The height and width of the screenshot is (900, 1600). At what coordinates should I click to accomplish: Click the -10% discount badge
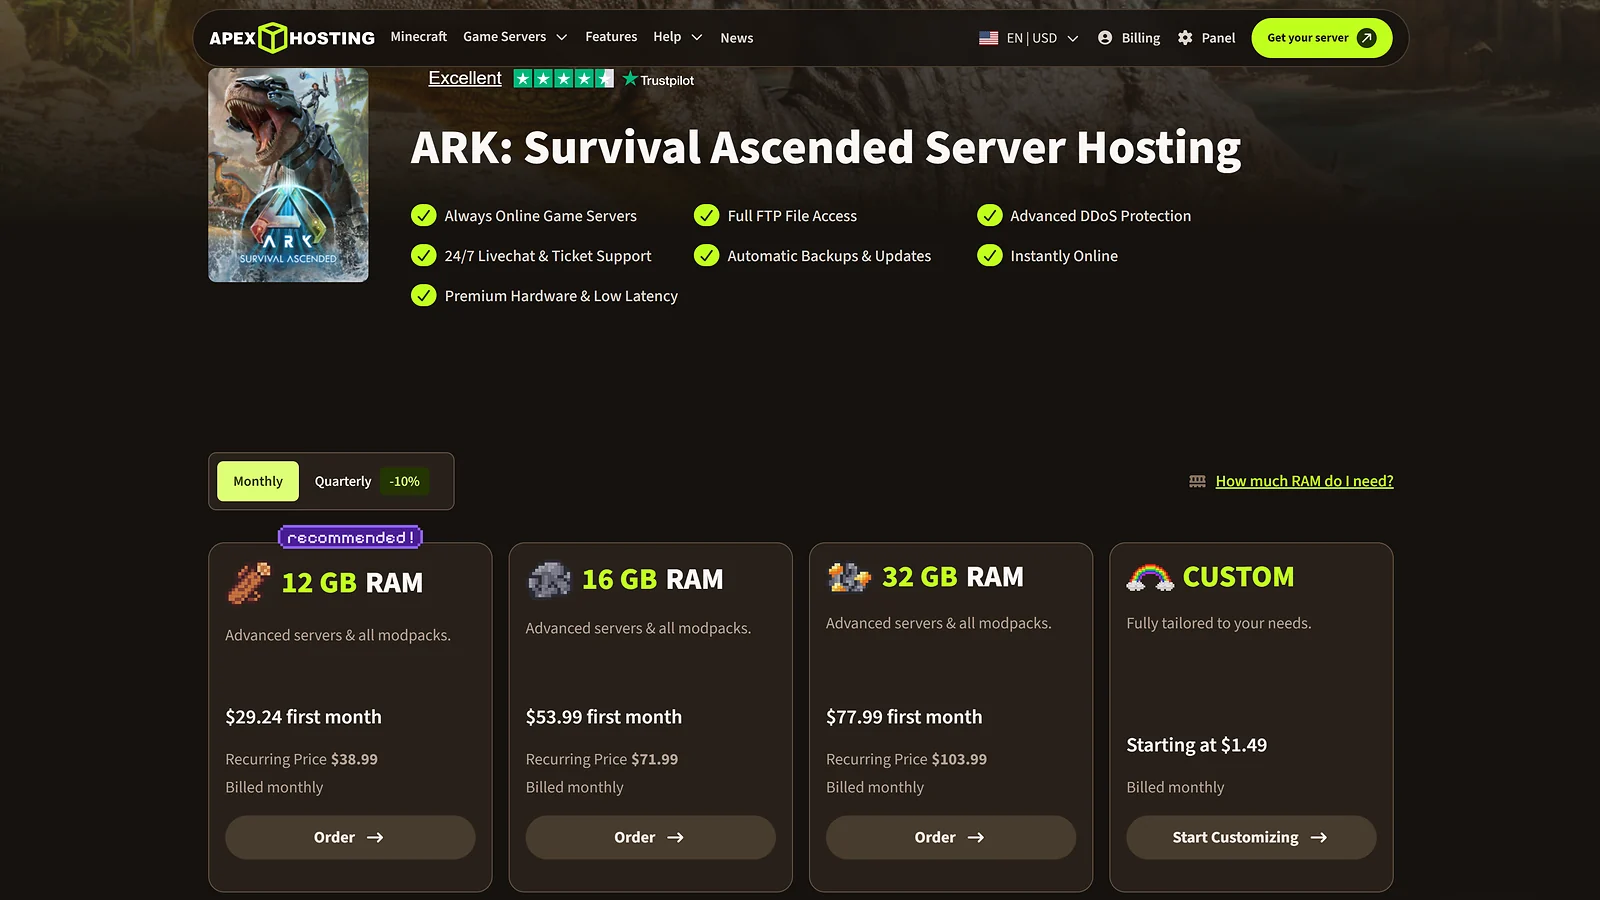405,481
